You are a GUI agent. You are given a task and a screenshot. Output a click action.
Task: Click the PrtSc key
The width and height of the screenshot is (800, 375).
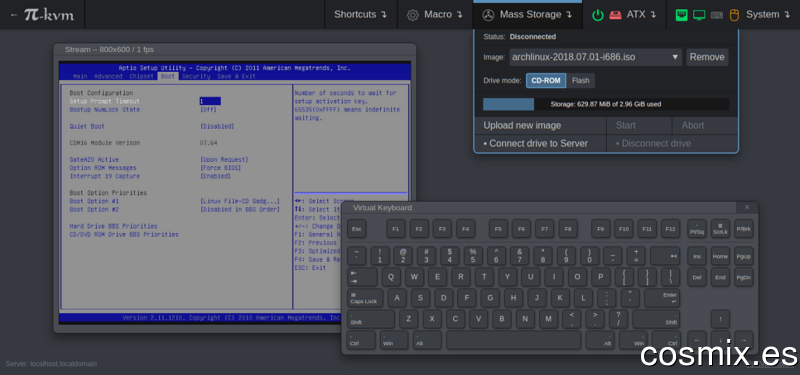coord(697,229)
